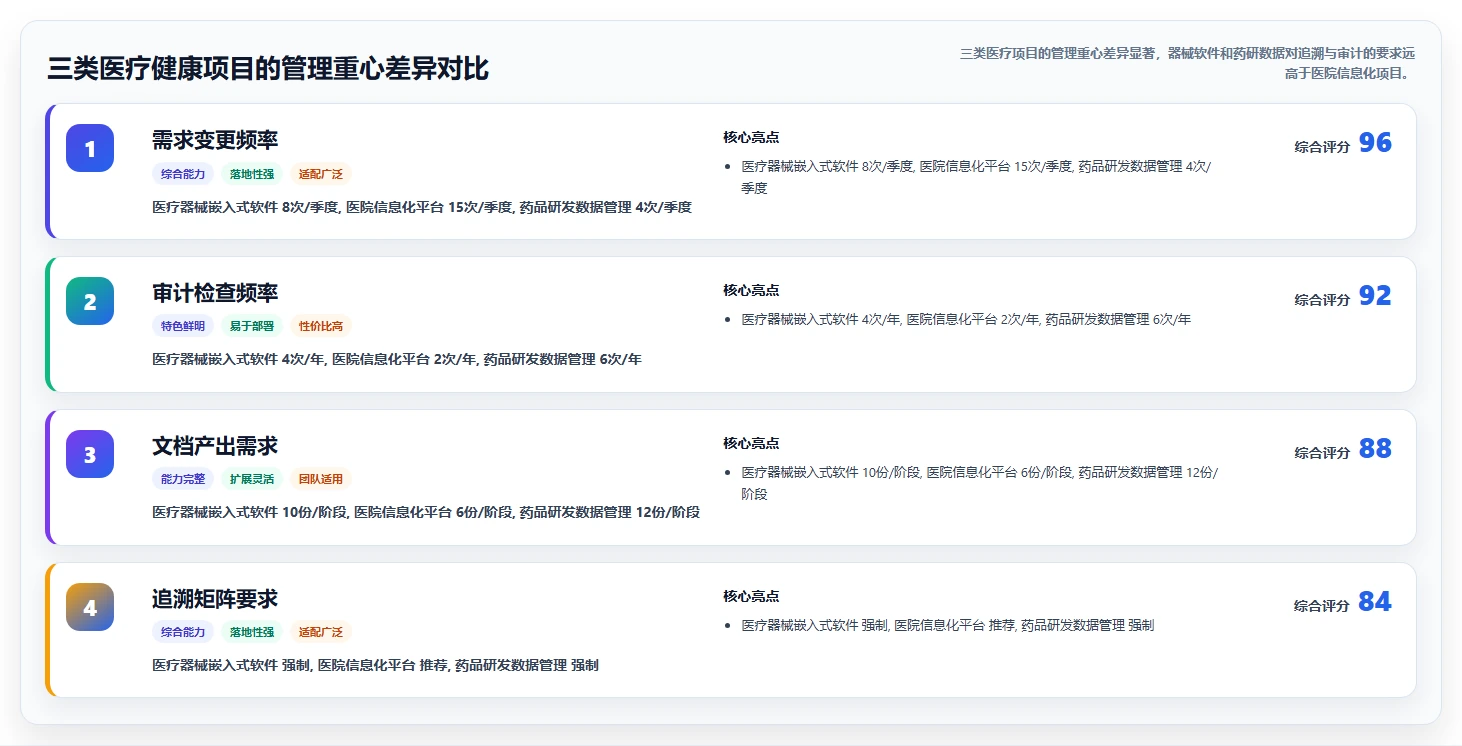
Task: Click the highlight bullet mentioning 强制, 推荐
Action: [x=948, y=626]
